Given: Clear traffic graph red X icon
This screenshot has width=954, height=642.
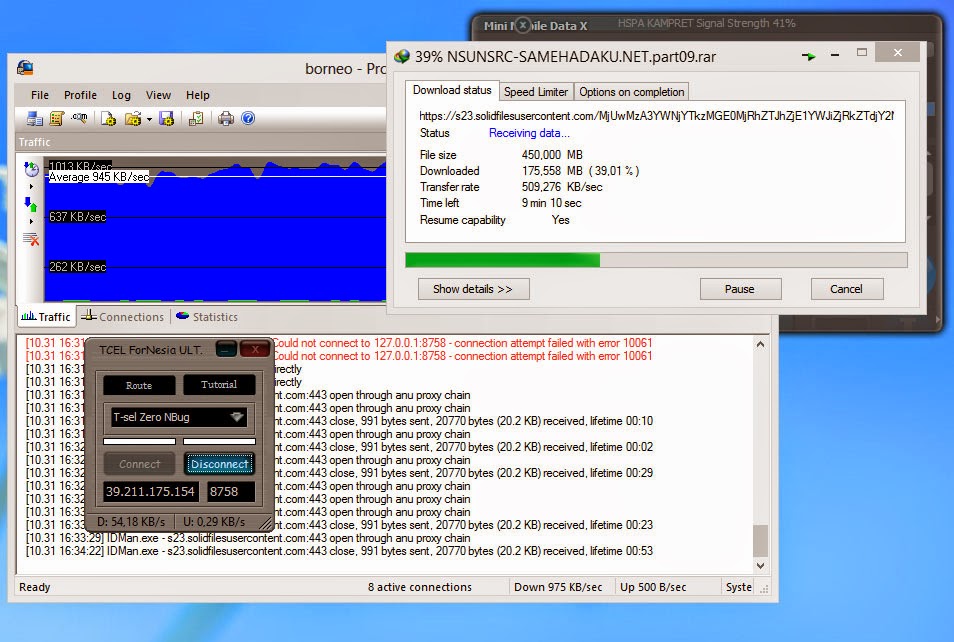Looking at the screenshot, I should (x=31, y=239).
